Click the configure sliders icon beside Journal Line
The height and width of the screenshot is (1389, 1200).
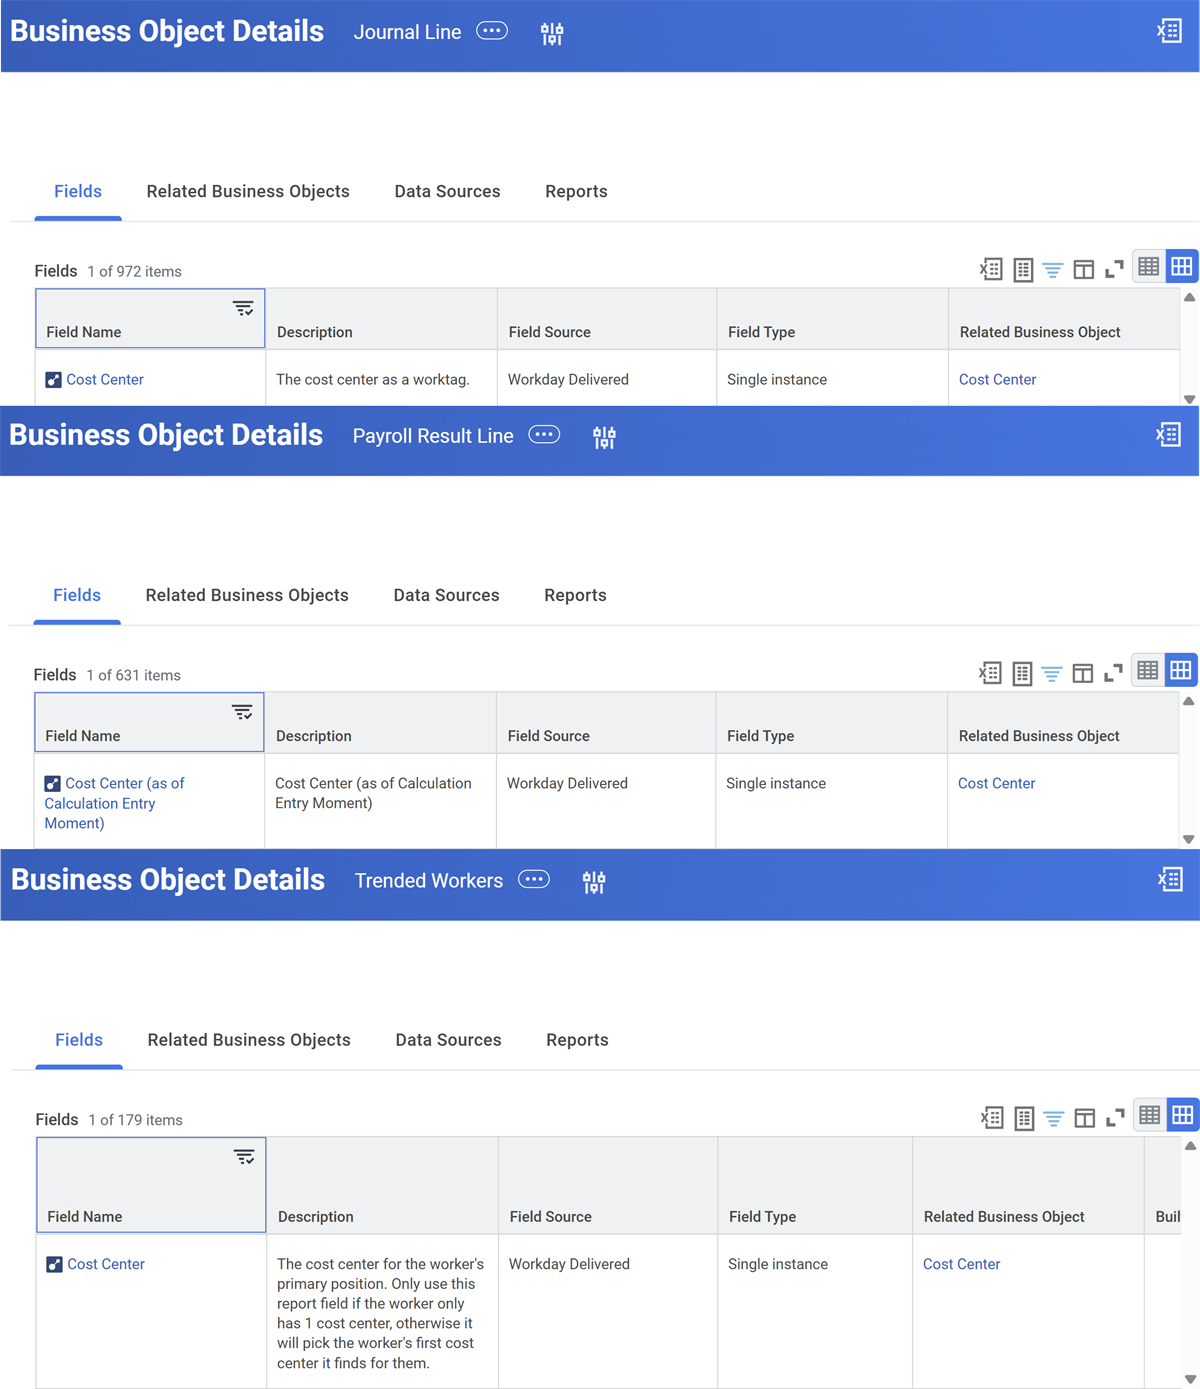[552, 34]
